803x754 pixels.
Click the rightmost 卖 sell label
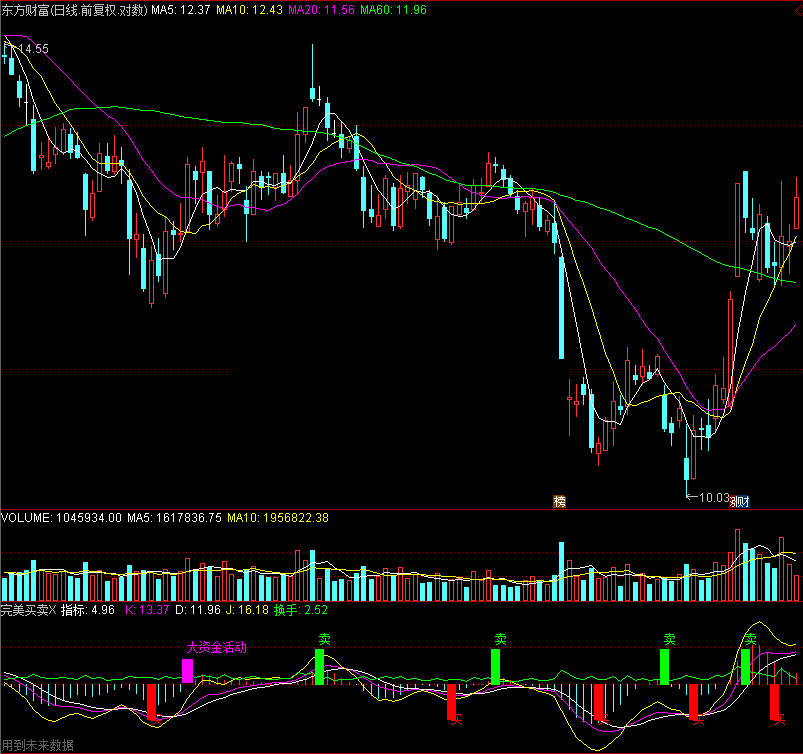pyautogui.click(x=751, y=639)
